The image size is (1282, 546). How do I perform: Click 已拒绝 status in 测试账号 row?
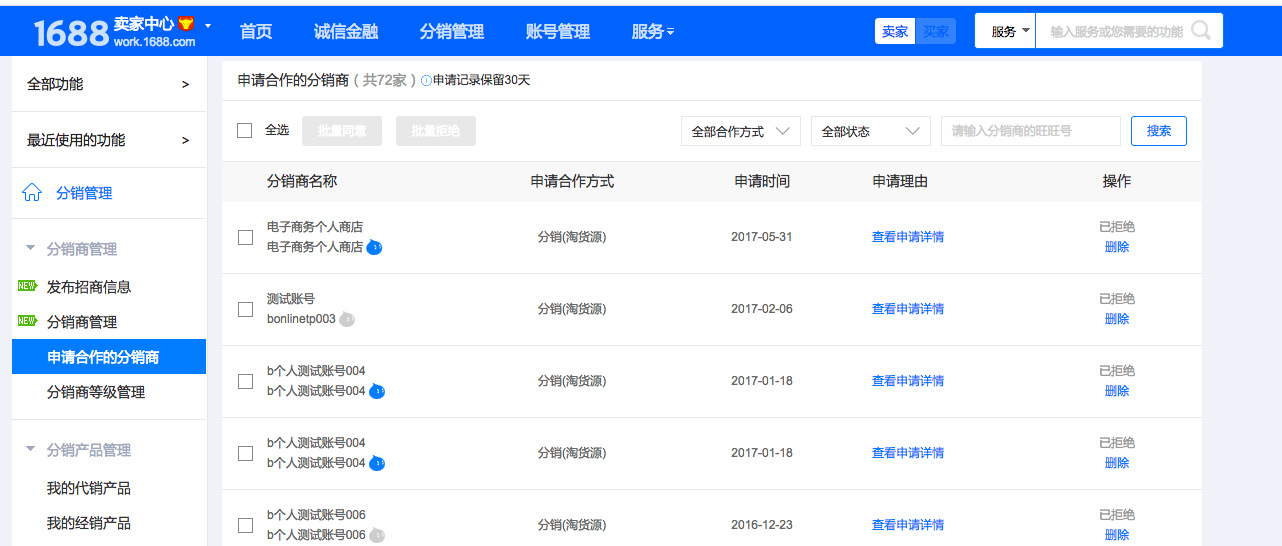(1117, 299)
